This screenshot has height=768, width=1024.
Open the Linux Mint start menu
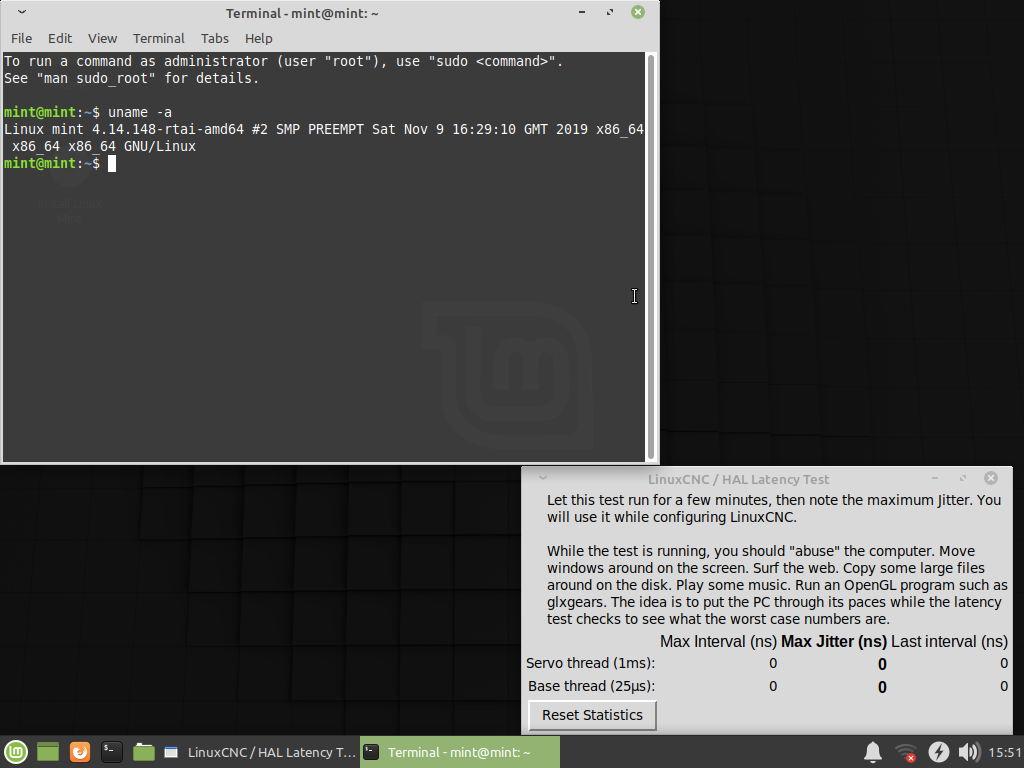click(x=16, y=752)
